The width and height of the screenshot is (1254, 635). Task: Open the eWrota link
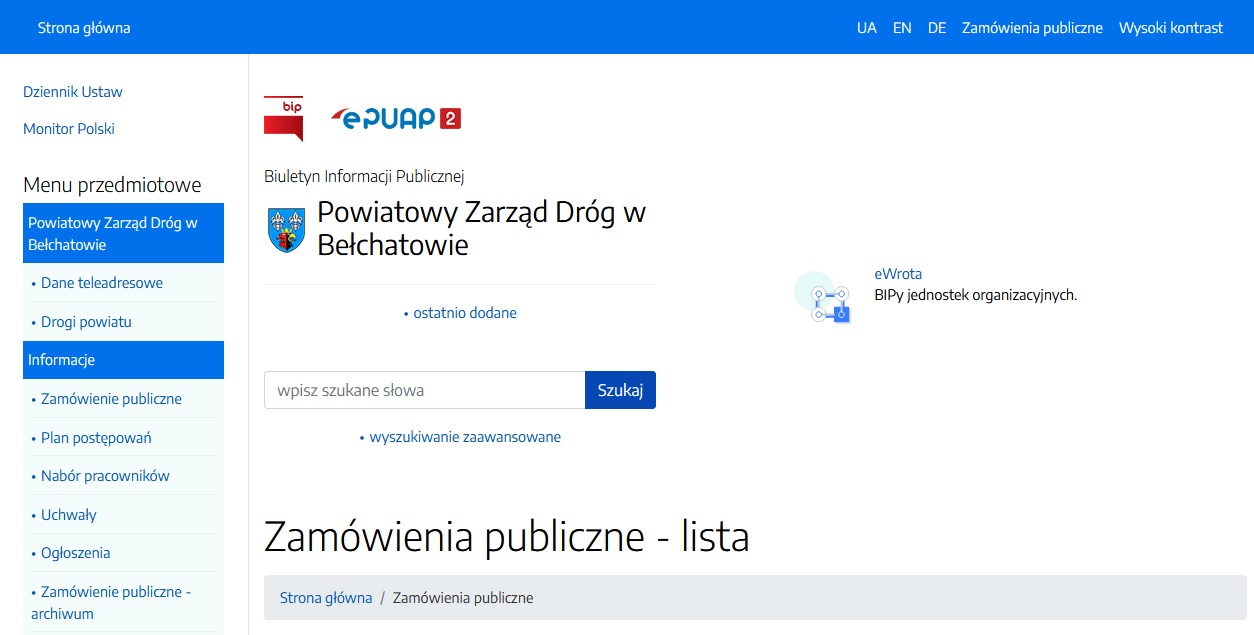(898, 274)
